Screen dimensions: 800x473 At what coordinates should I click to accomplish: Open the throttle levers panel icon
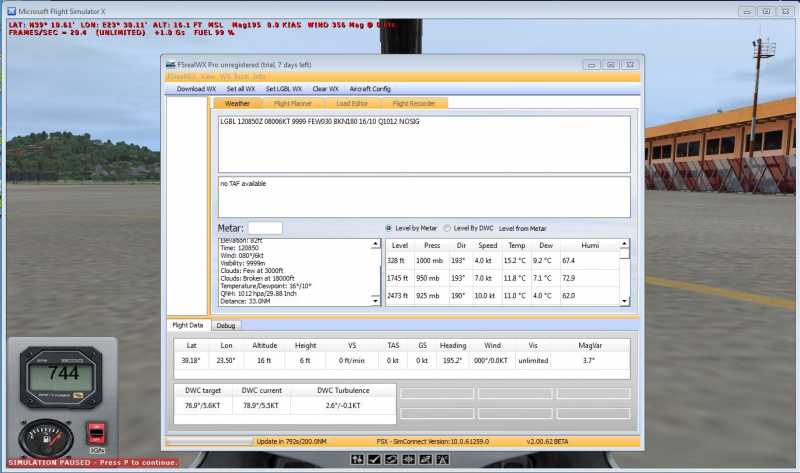point(357,460)
